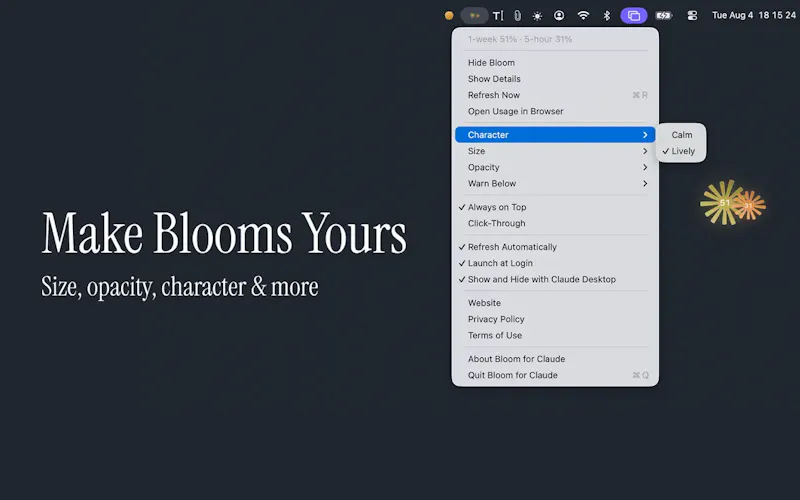The width and height of the screenshot is (800, 500).
Task: Expand the Warn Below submenu
Action: coord(555,184)
